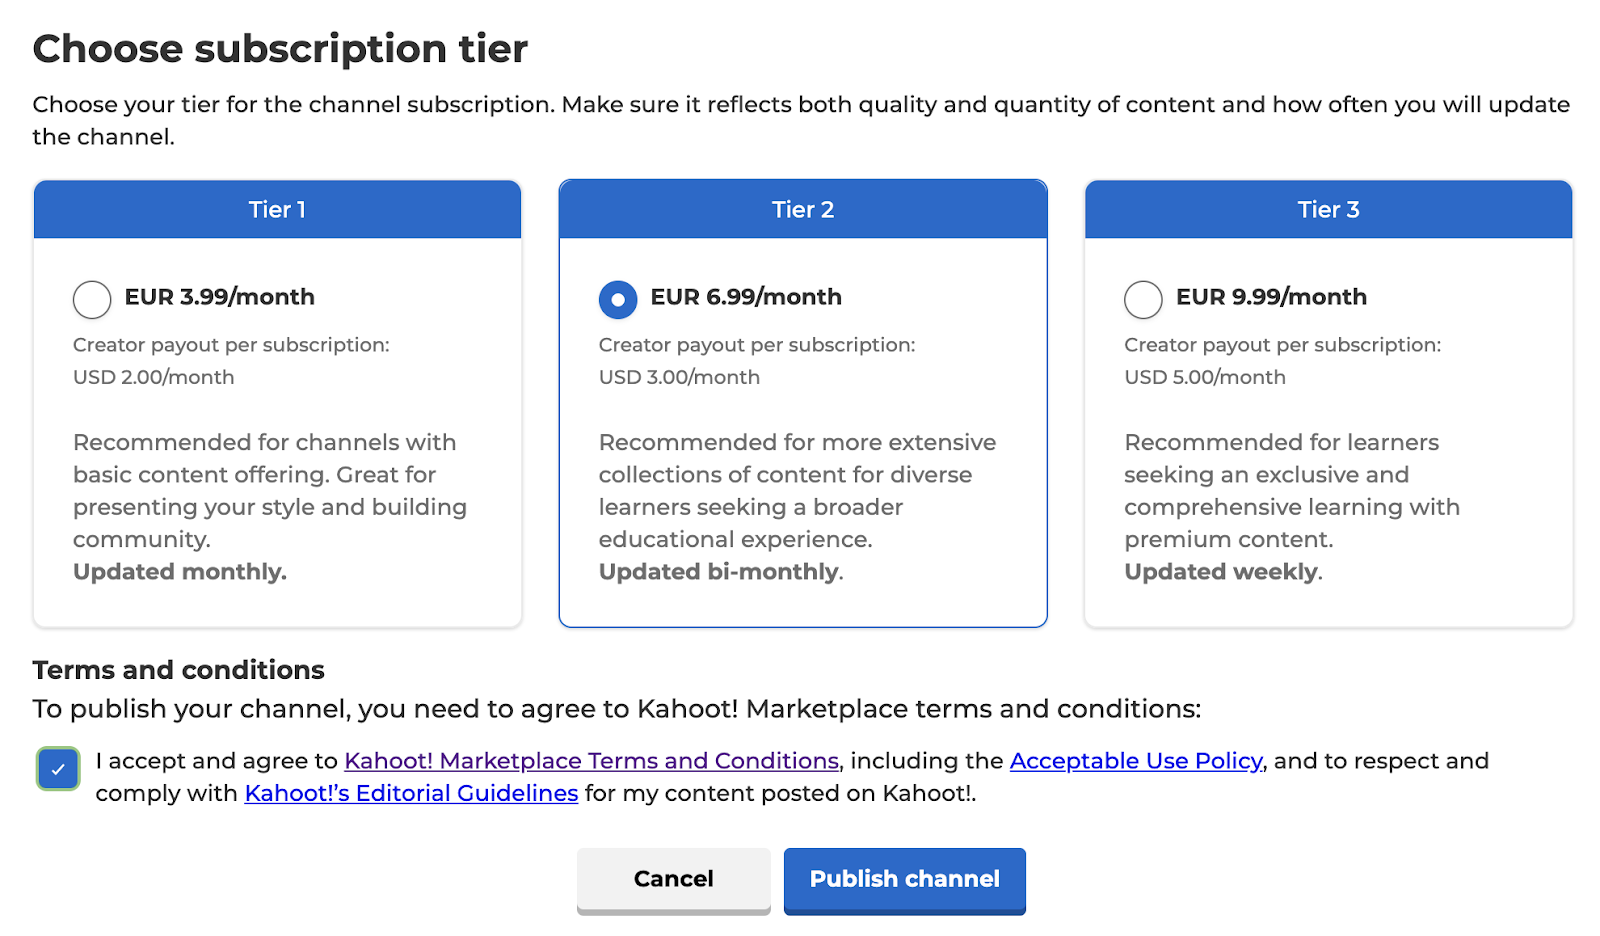
Task: Click the EUR 6.99/month price label
Action: pos(746,297)
